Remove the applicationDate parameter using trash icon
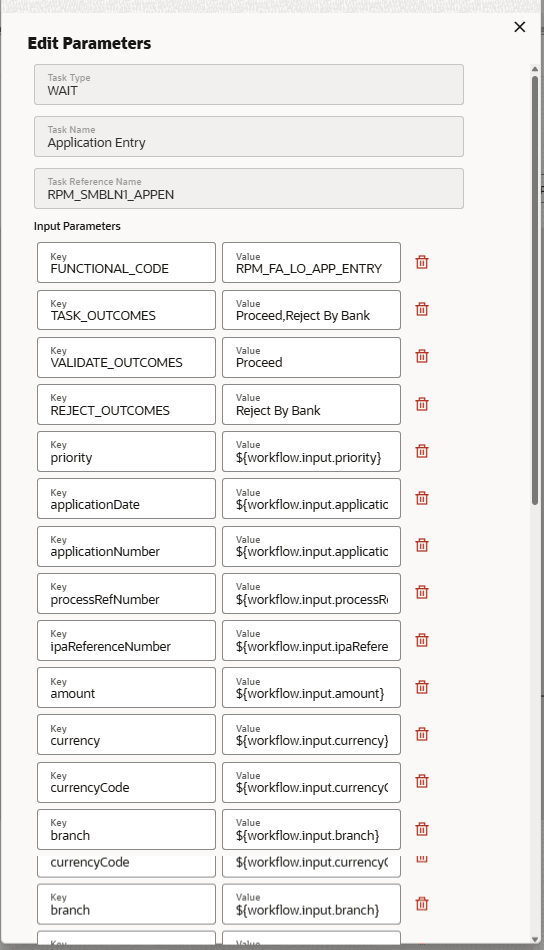 tap(422, 498)
